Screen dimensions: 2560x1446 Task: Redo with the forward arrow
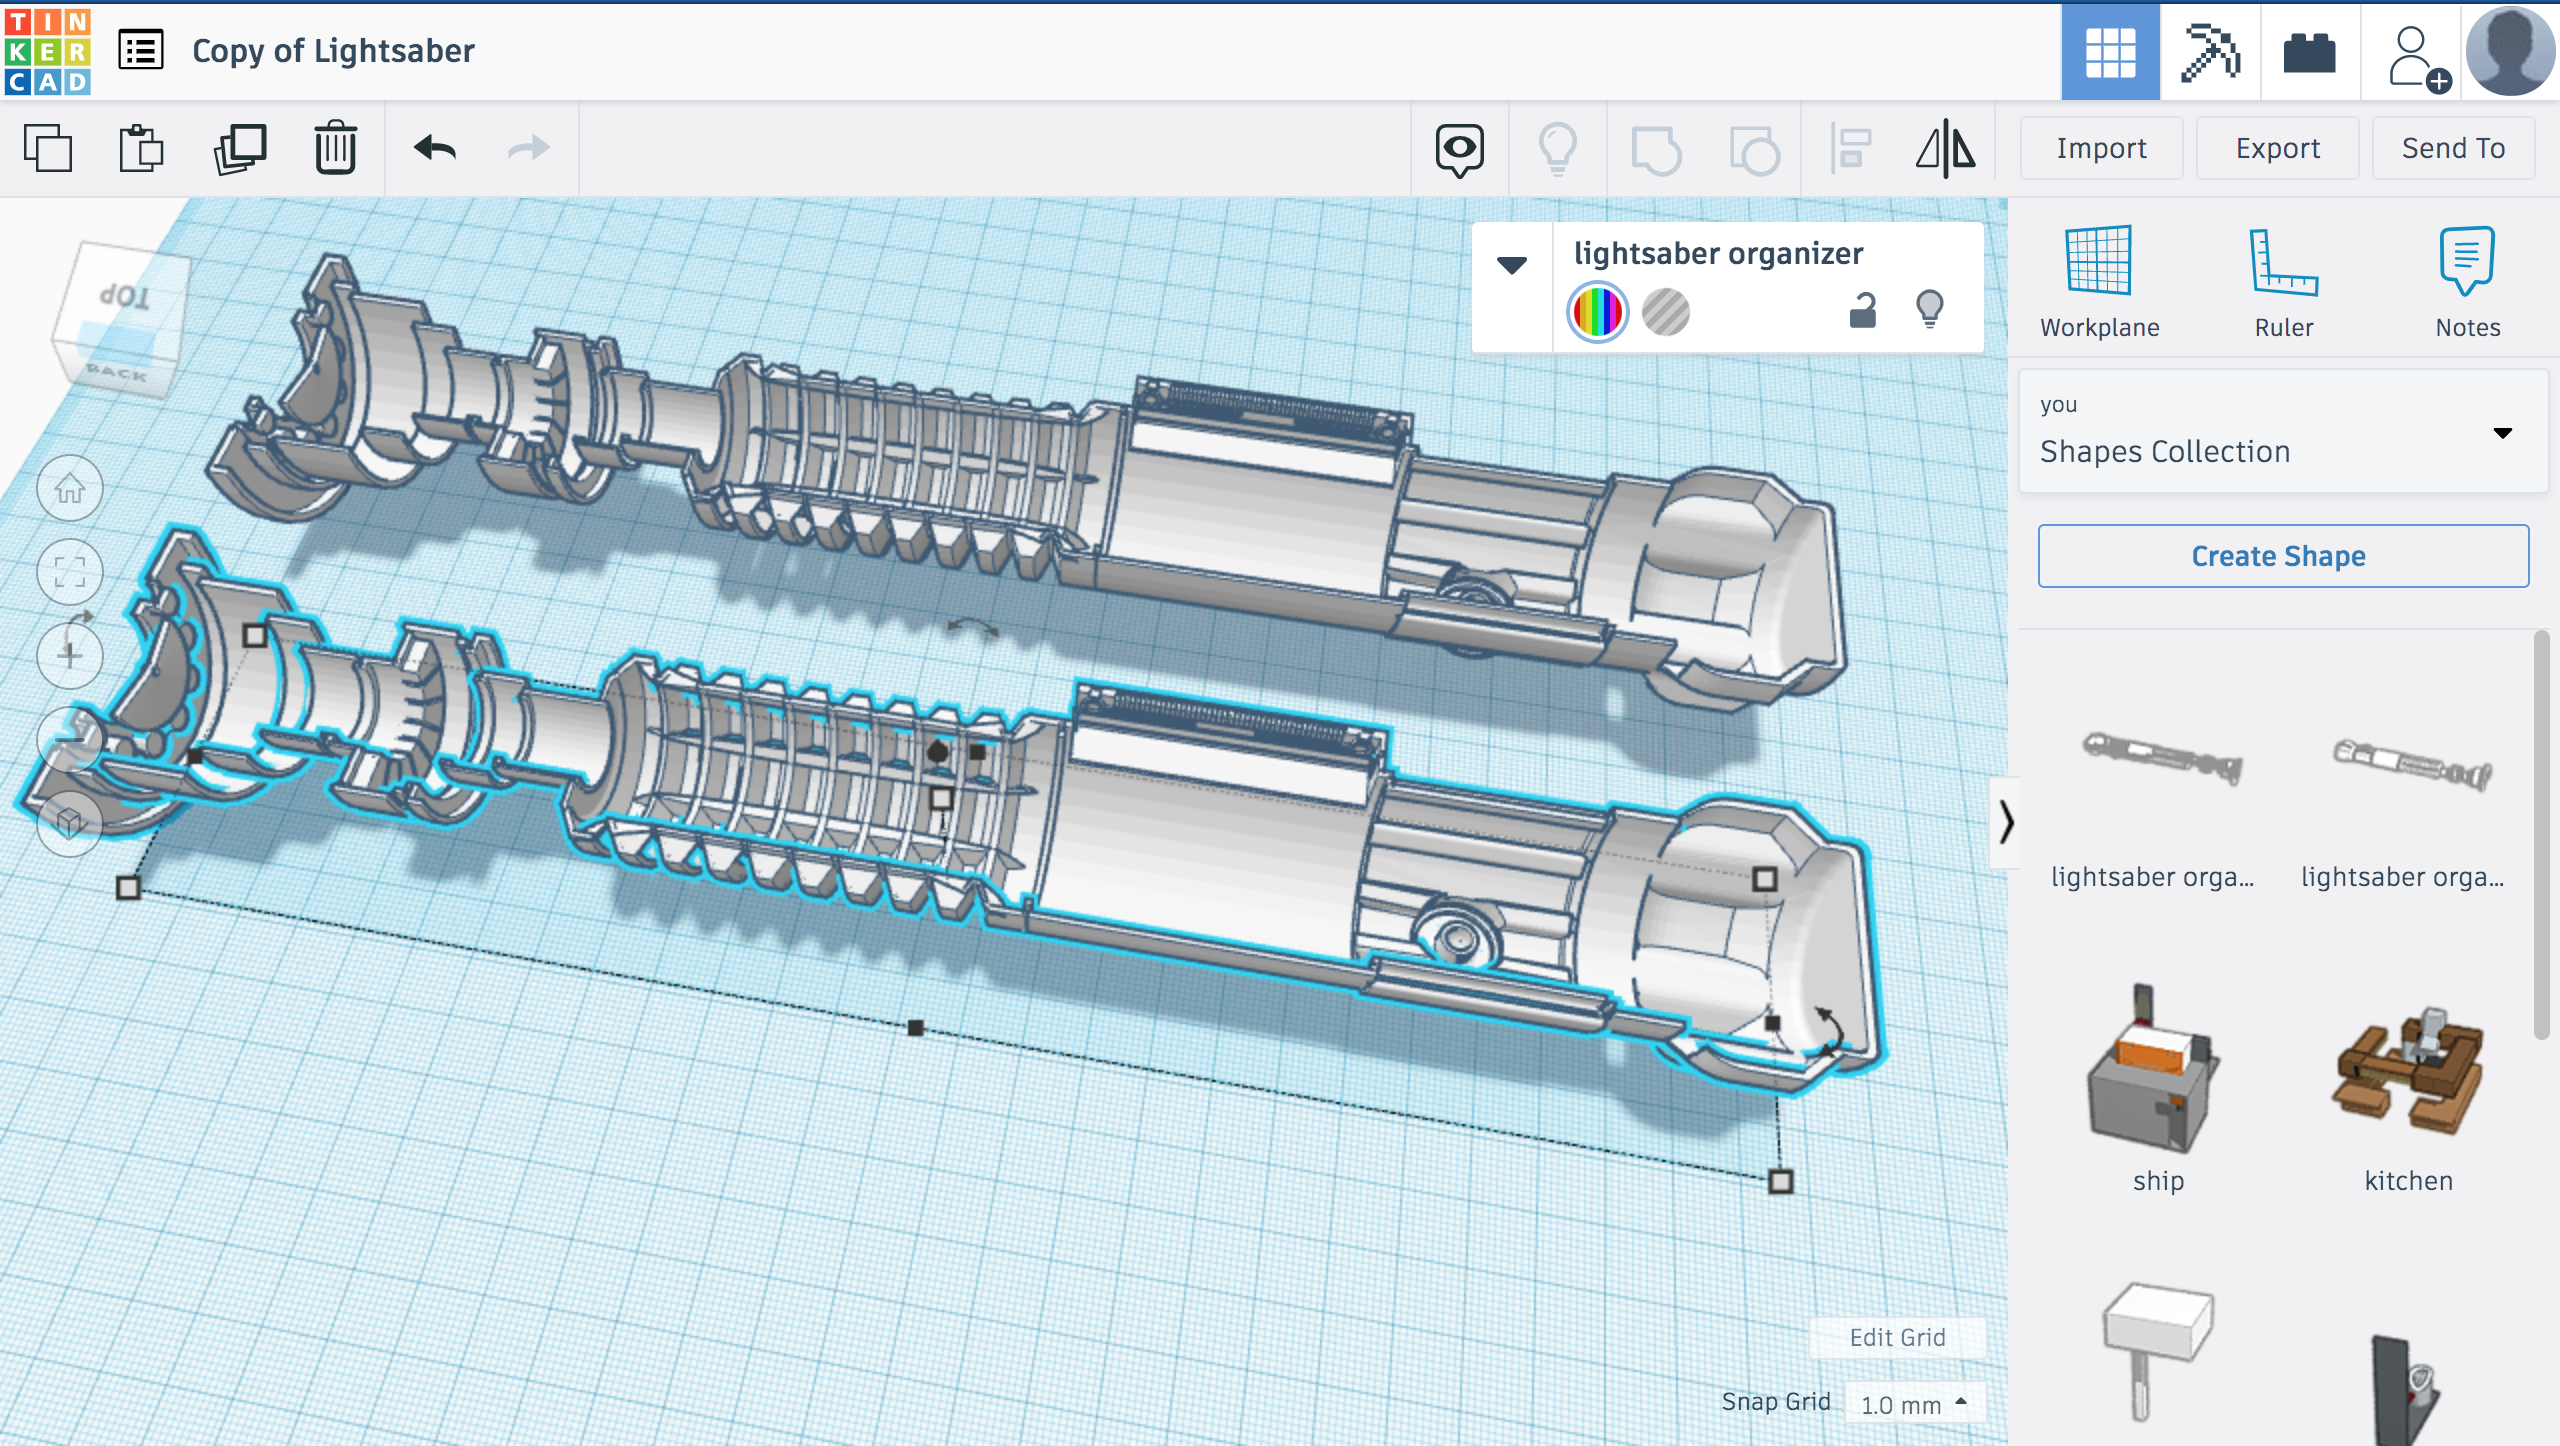coord(528,149)
